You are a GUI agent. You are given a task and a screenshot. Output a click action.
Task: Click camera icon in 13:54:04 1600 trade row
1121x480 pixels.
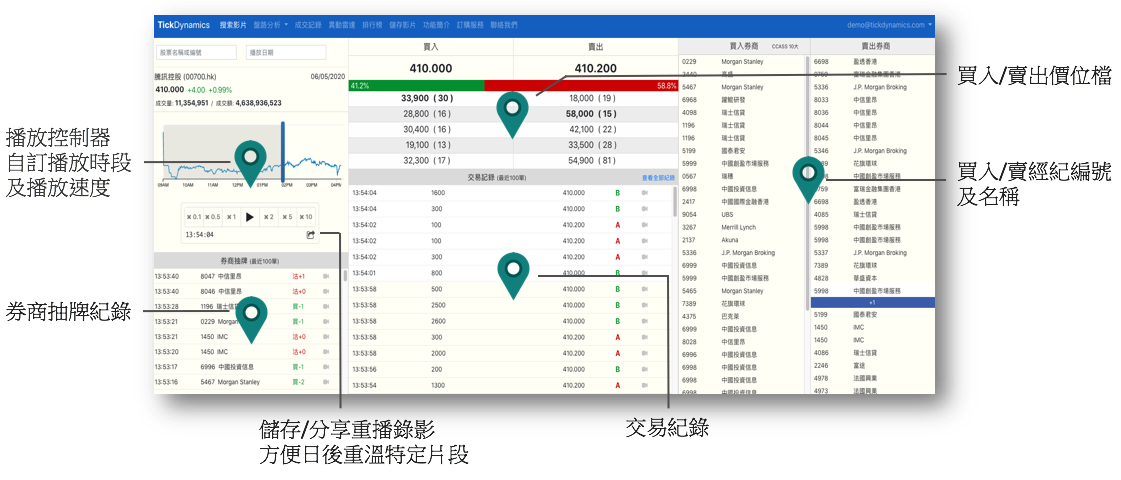[646, 193]
